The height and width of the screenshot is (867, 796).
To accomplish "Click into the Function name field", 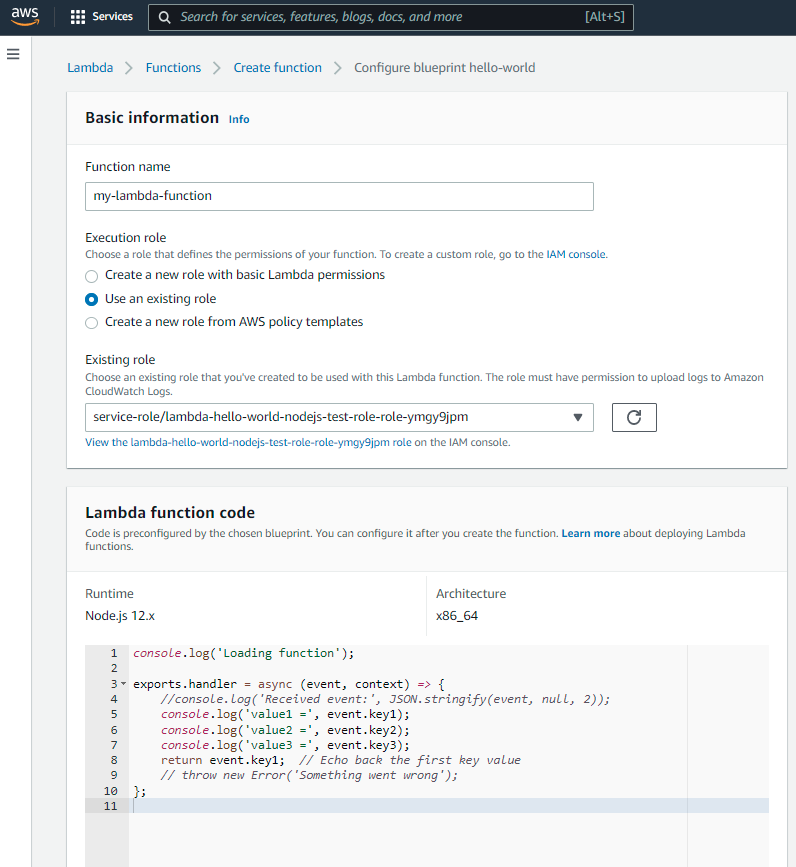I will 339,196.
